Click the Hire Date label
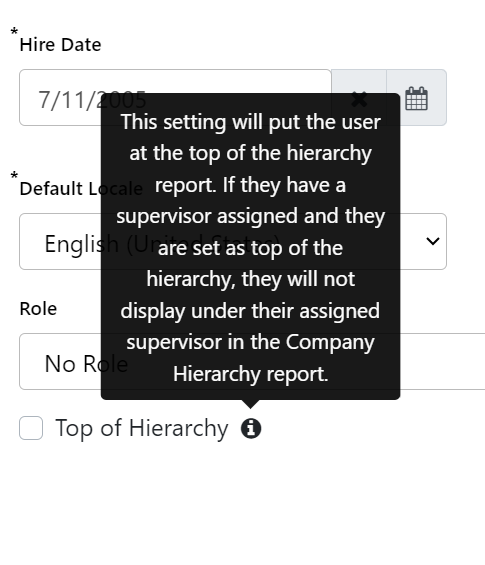Viewport: 485px width, 565px height. 61,45
